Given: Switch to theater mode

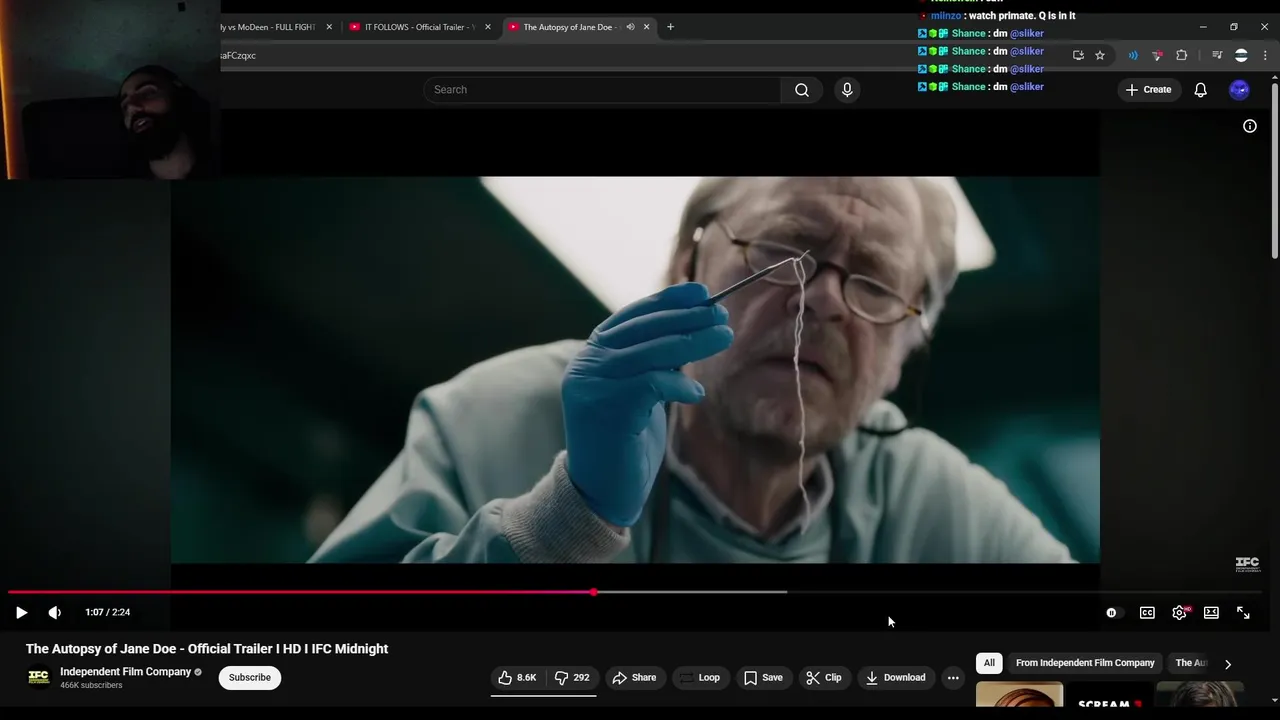Looking at the screenshot, I should coord(1211,613).
